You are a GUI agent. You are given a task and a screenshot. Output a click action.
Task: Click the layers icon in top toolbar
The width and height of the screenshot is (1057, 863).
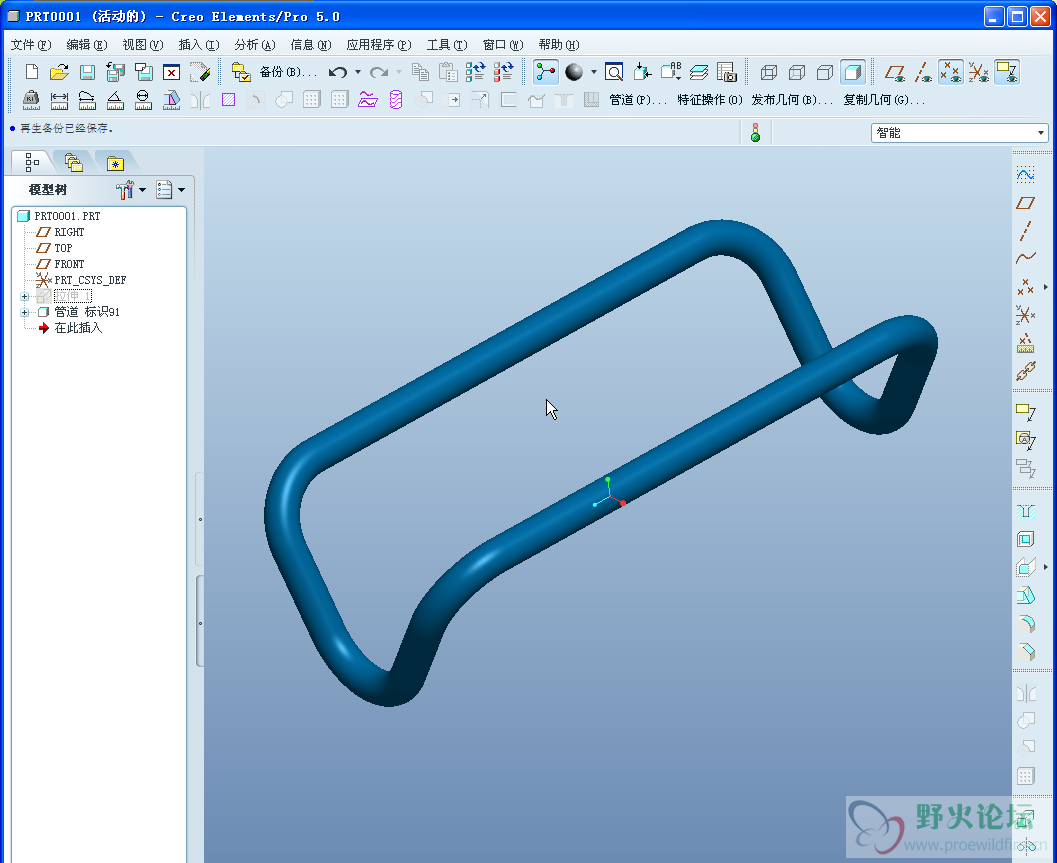[x=699, y=71]
